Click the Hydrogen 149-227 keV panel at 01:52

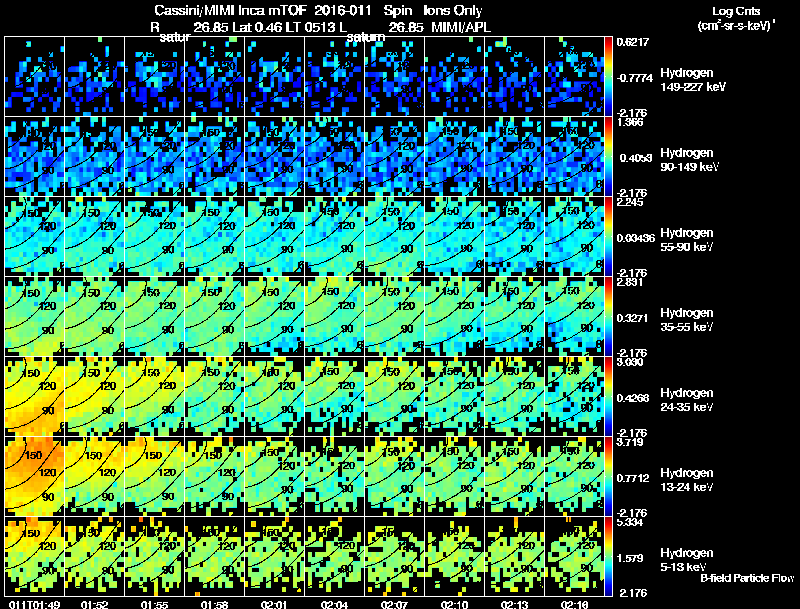pyautogui.click(x=94, y=76)
